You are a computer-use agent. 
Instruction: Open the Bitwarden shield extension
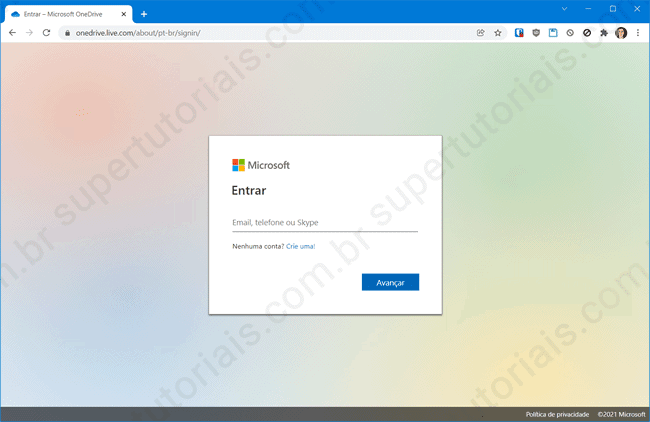tap(519, 33)
